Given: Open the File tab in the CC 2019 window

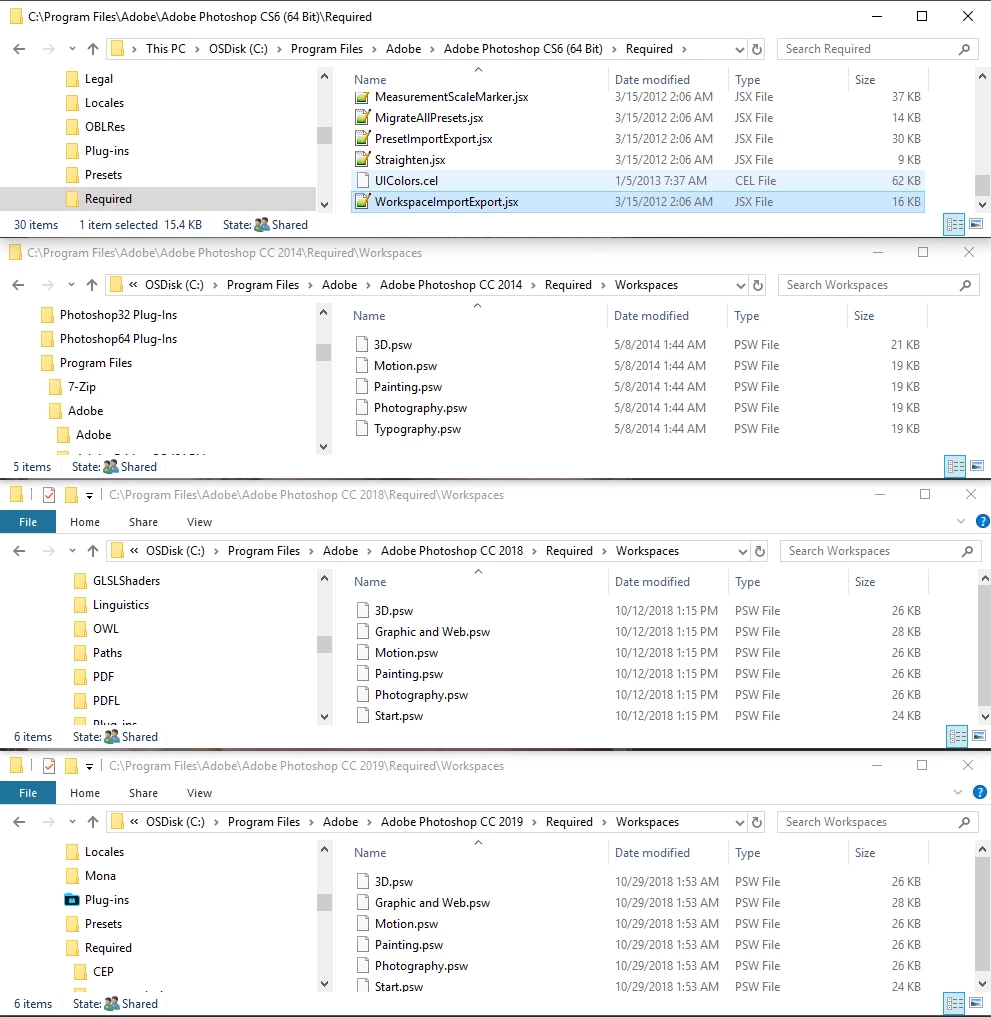Looking at the screenshot, I should [x=28, y=793].
